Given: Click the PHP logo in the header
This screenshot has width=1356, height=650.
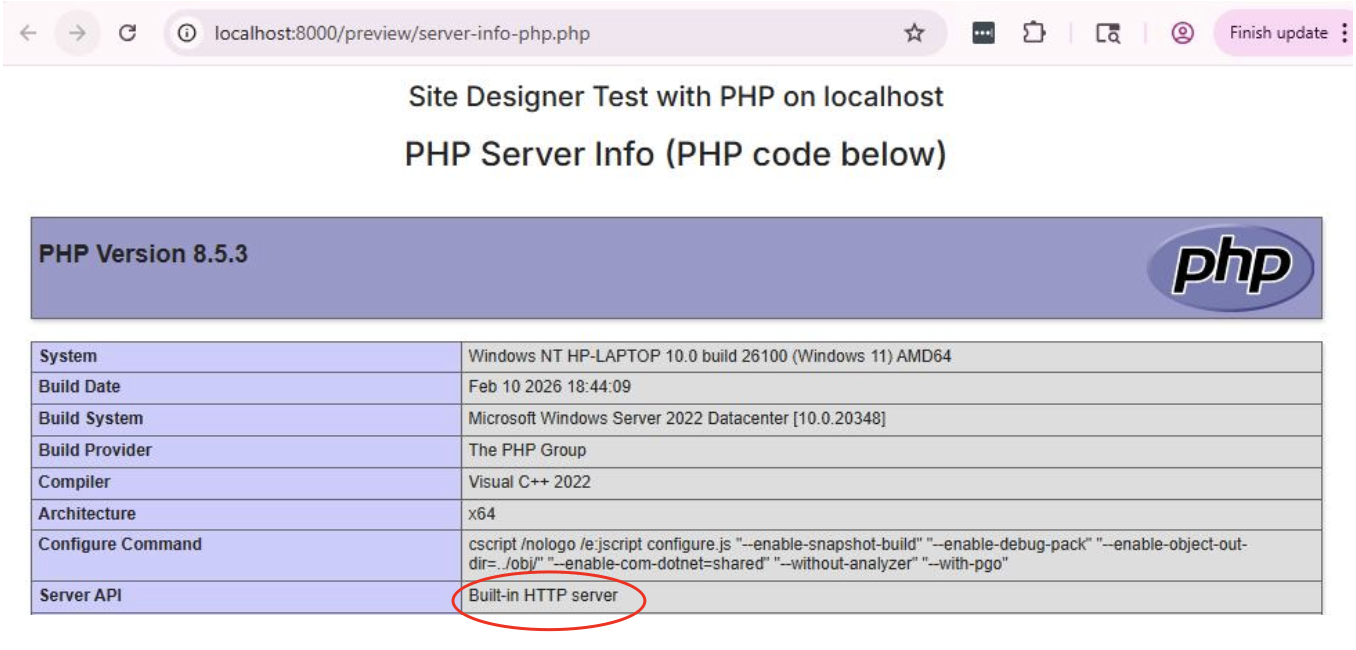Looking at the screenshot, I should click(x=1230, y=267).
